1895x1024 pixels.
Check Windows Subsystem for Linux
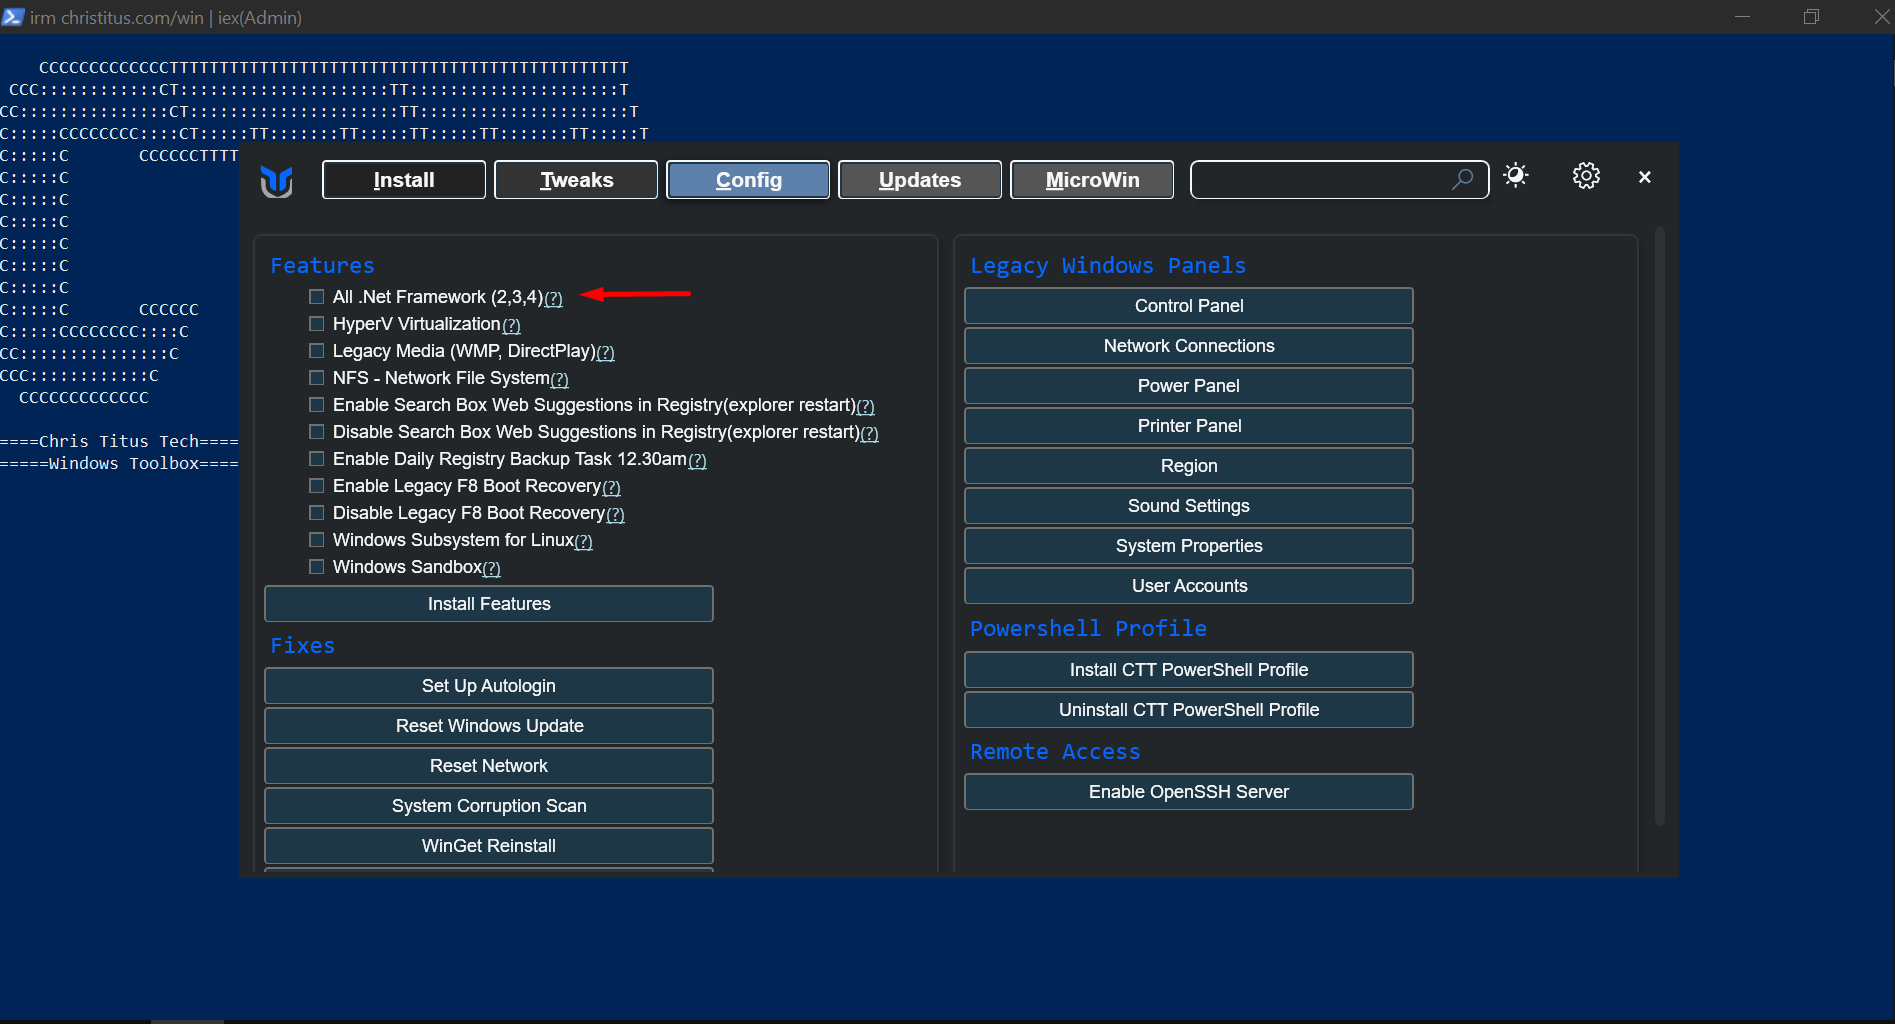point(317,540)
